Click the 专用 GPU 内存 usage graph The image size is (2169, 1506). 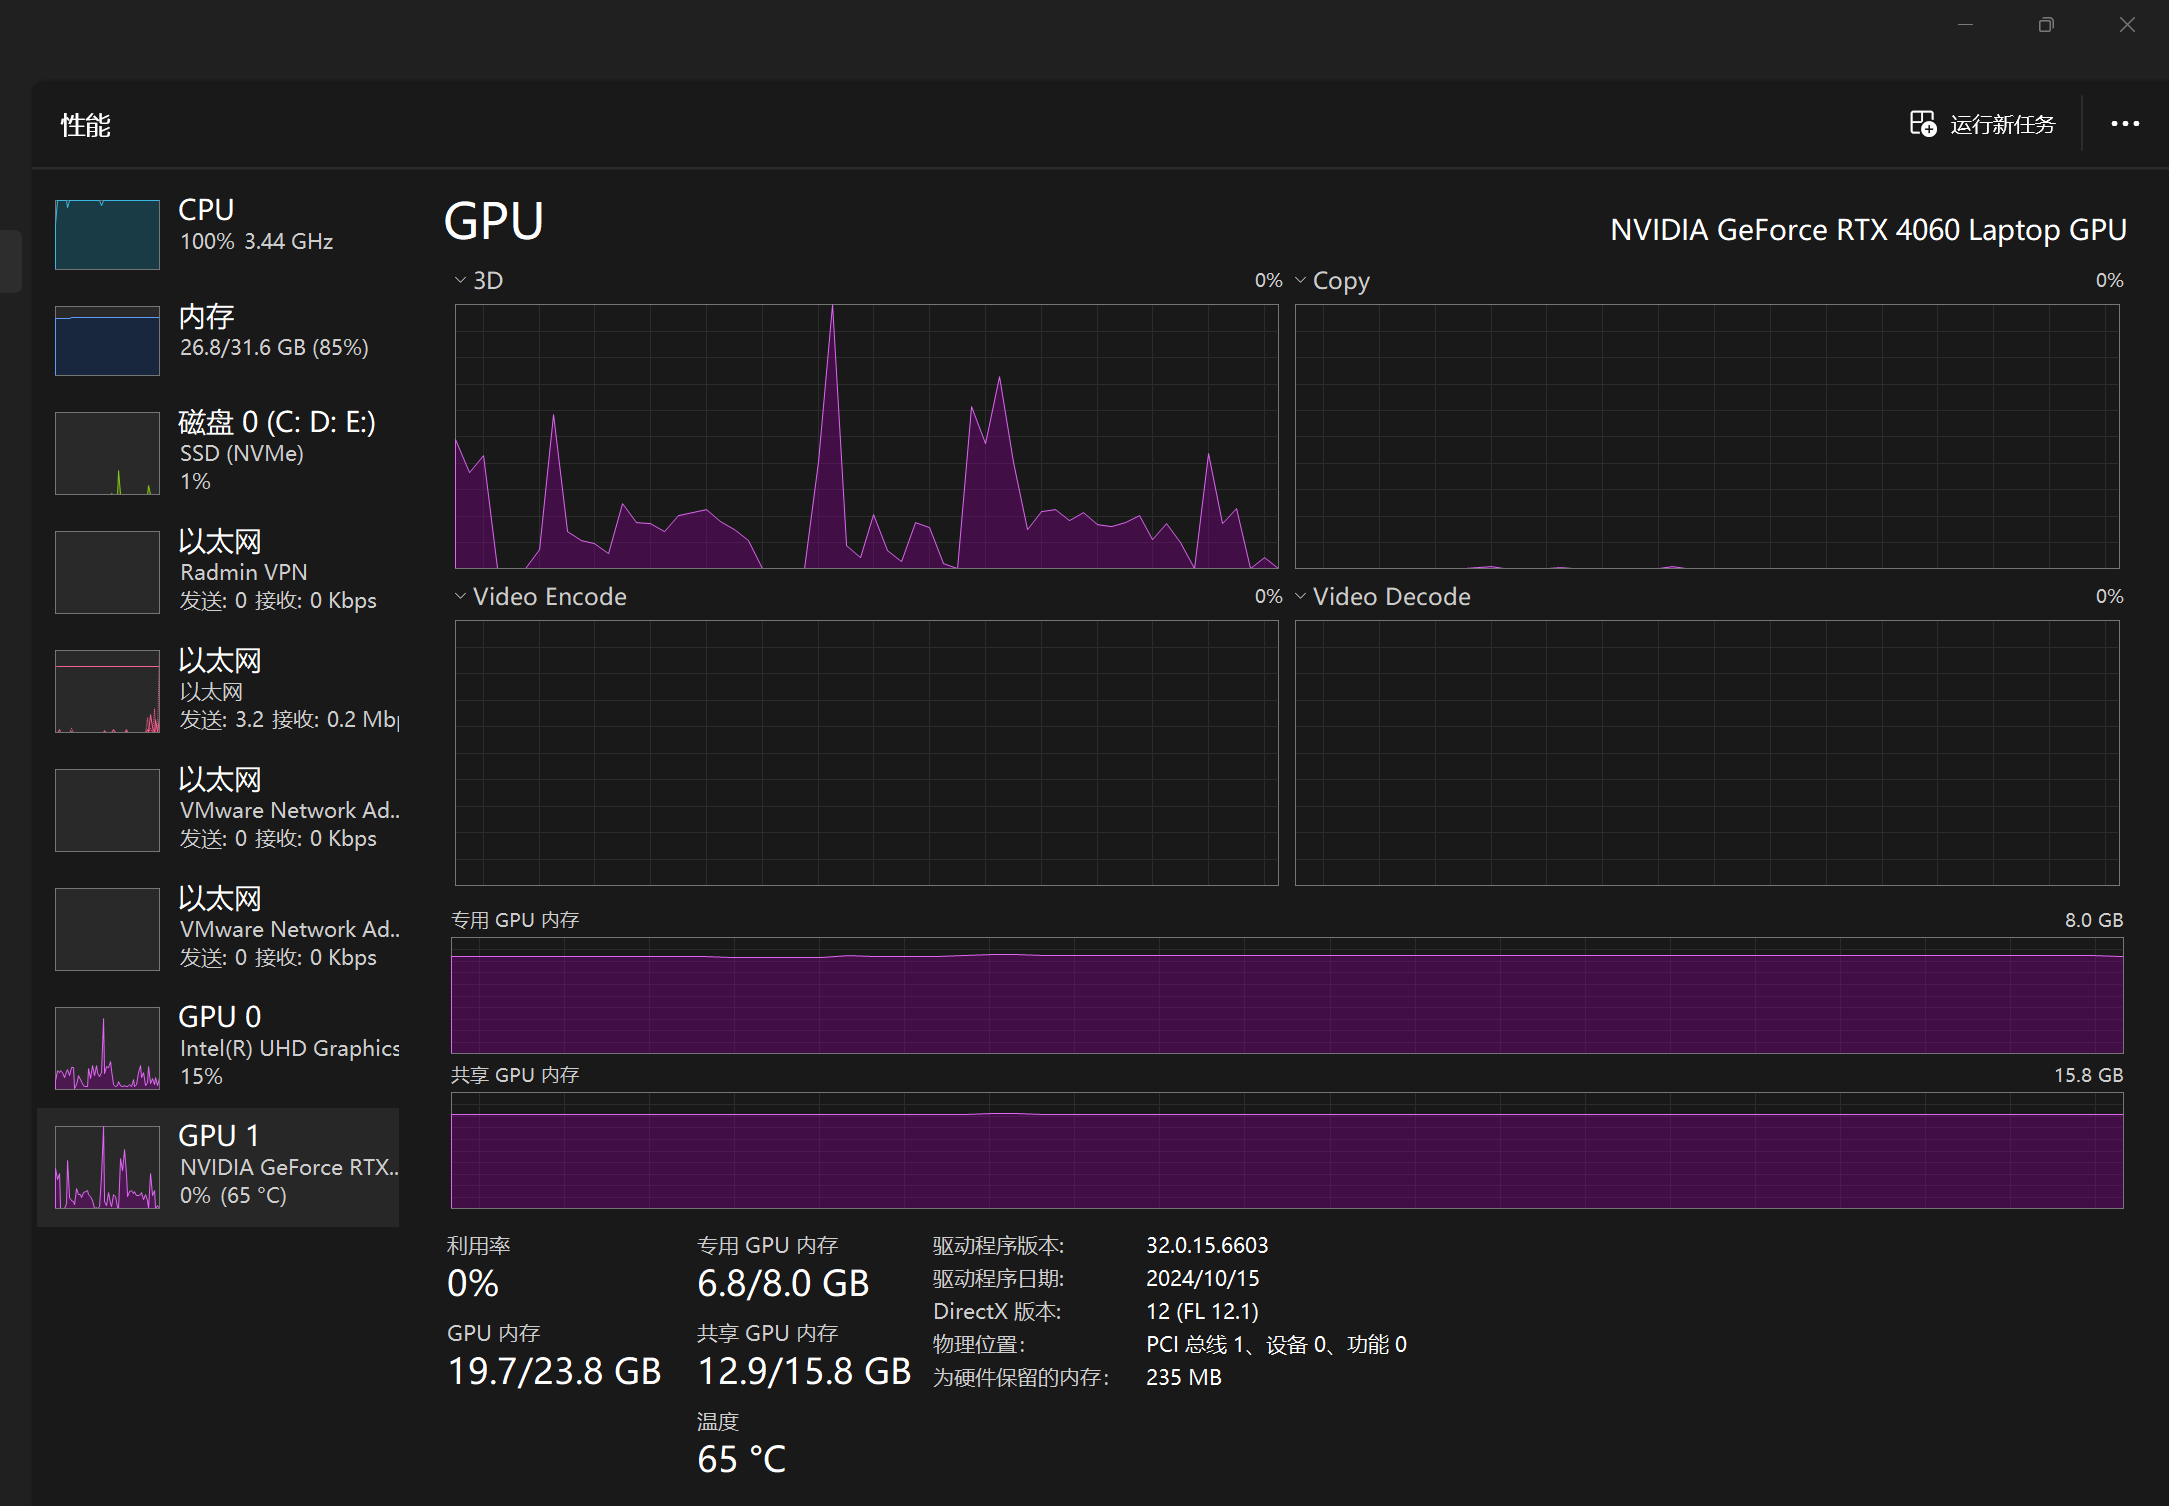tap(1287, 995)
